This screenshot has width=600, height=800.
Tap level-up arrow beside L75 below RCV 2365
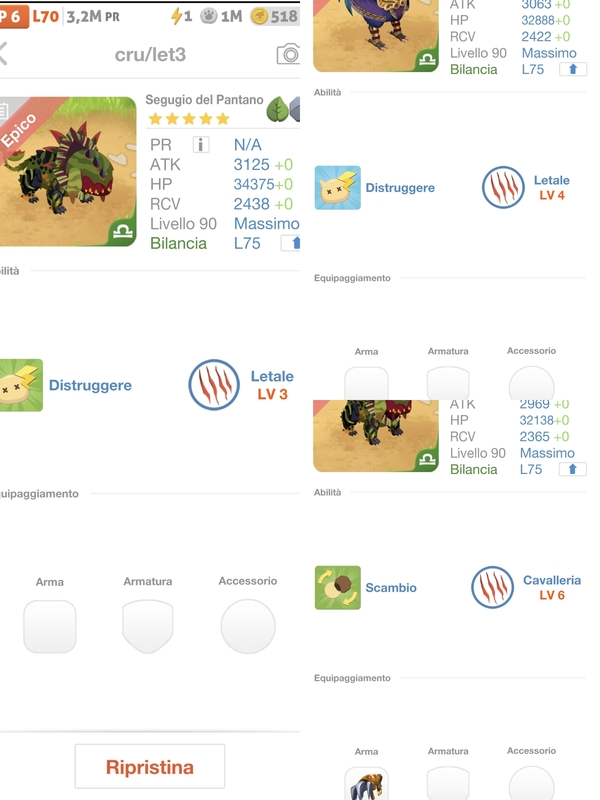[x=572, y=469]
